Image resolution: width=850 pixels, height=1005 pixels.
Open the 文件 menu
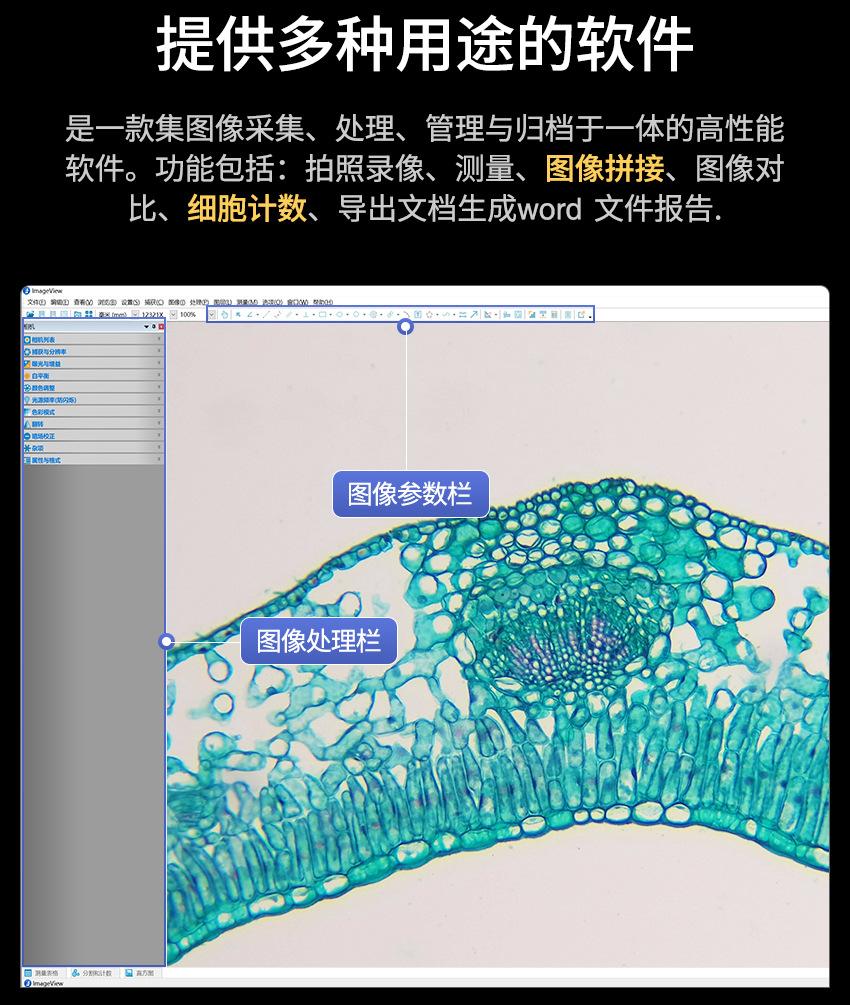35,302
